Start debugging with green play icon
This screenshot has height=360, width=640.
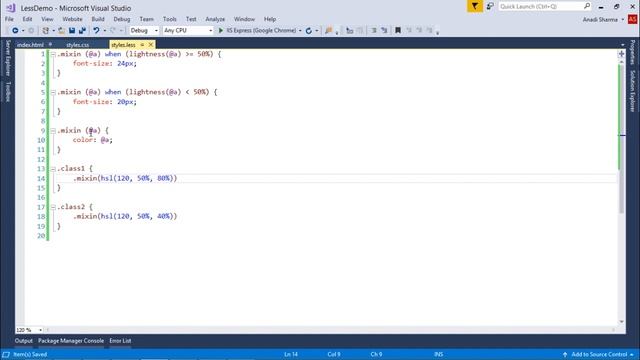pos(221,31)
